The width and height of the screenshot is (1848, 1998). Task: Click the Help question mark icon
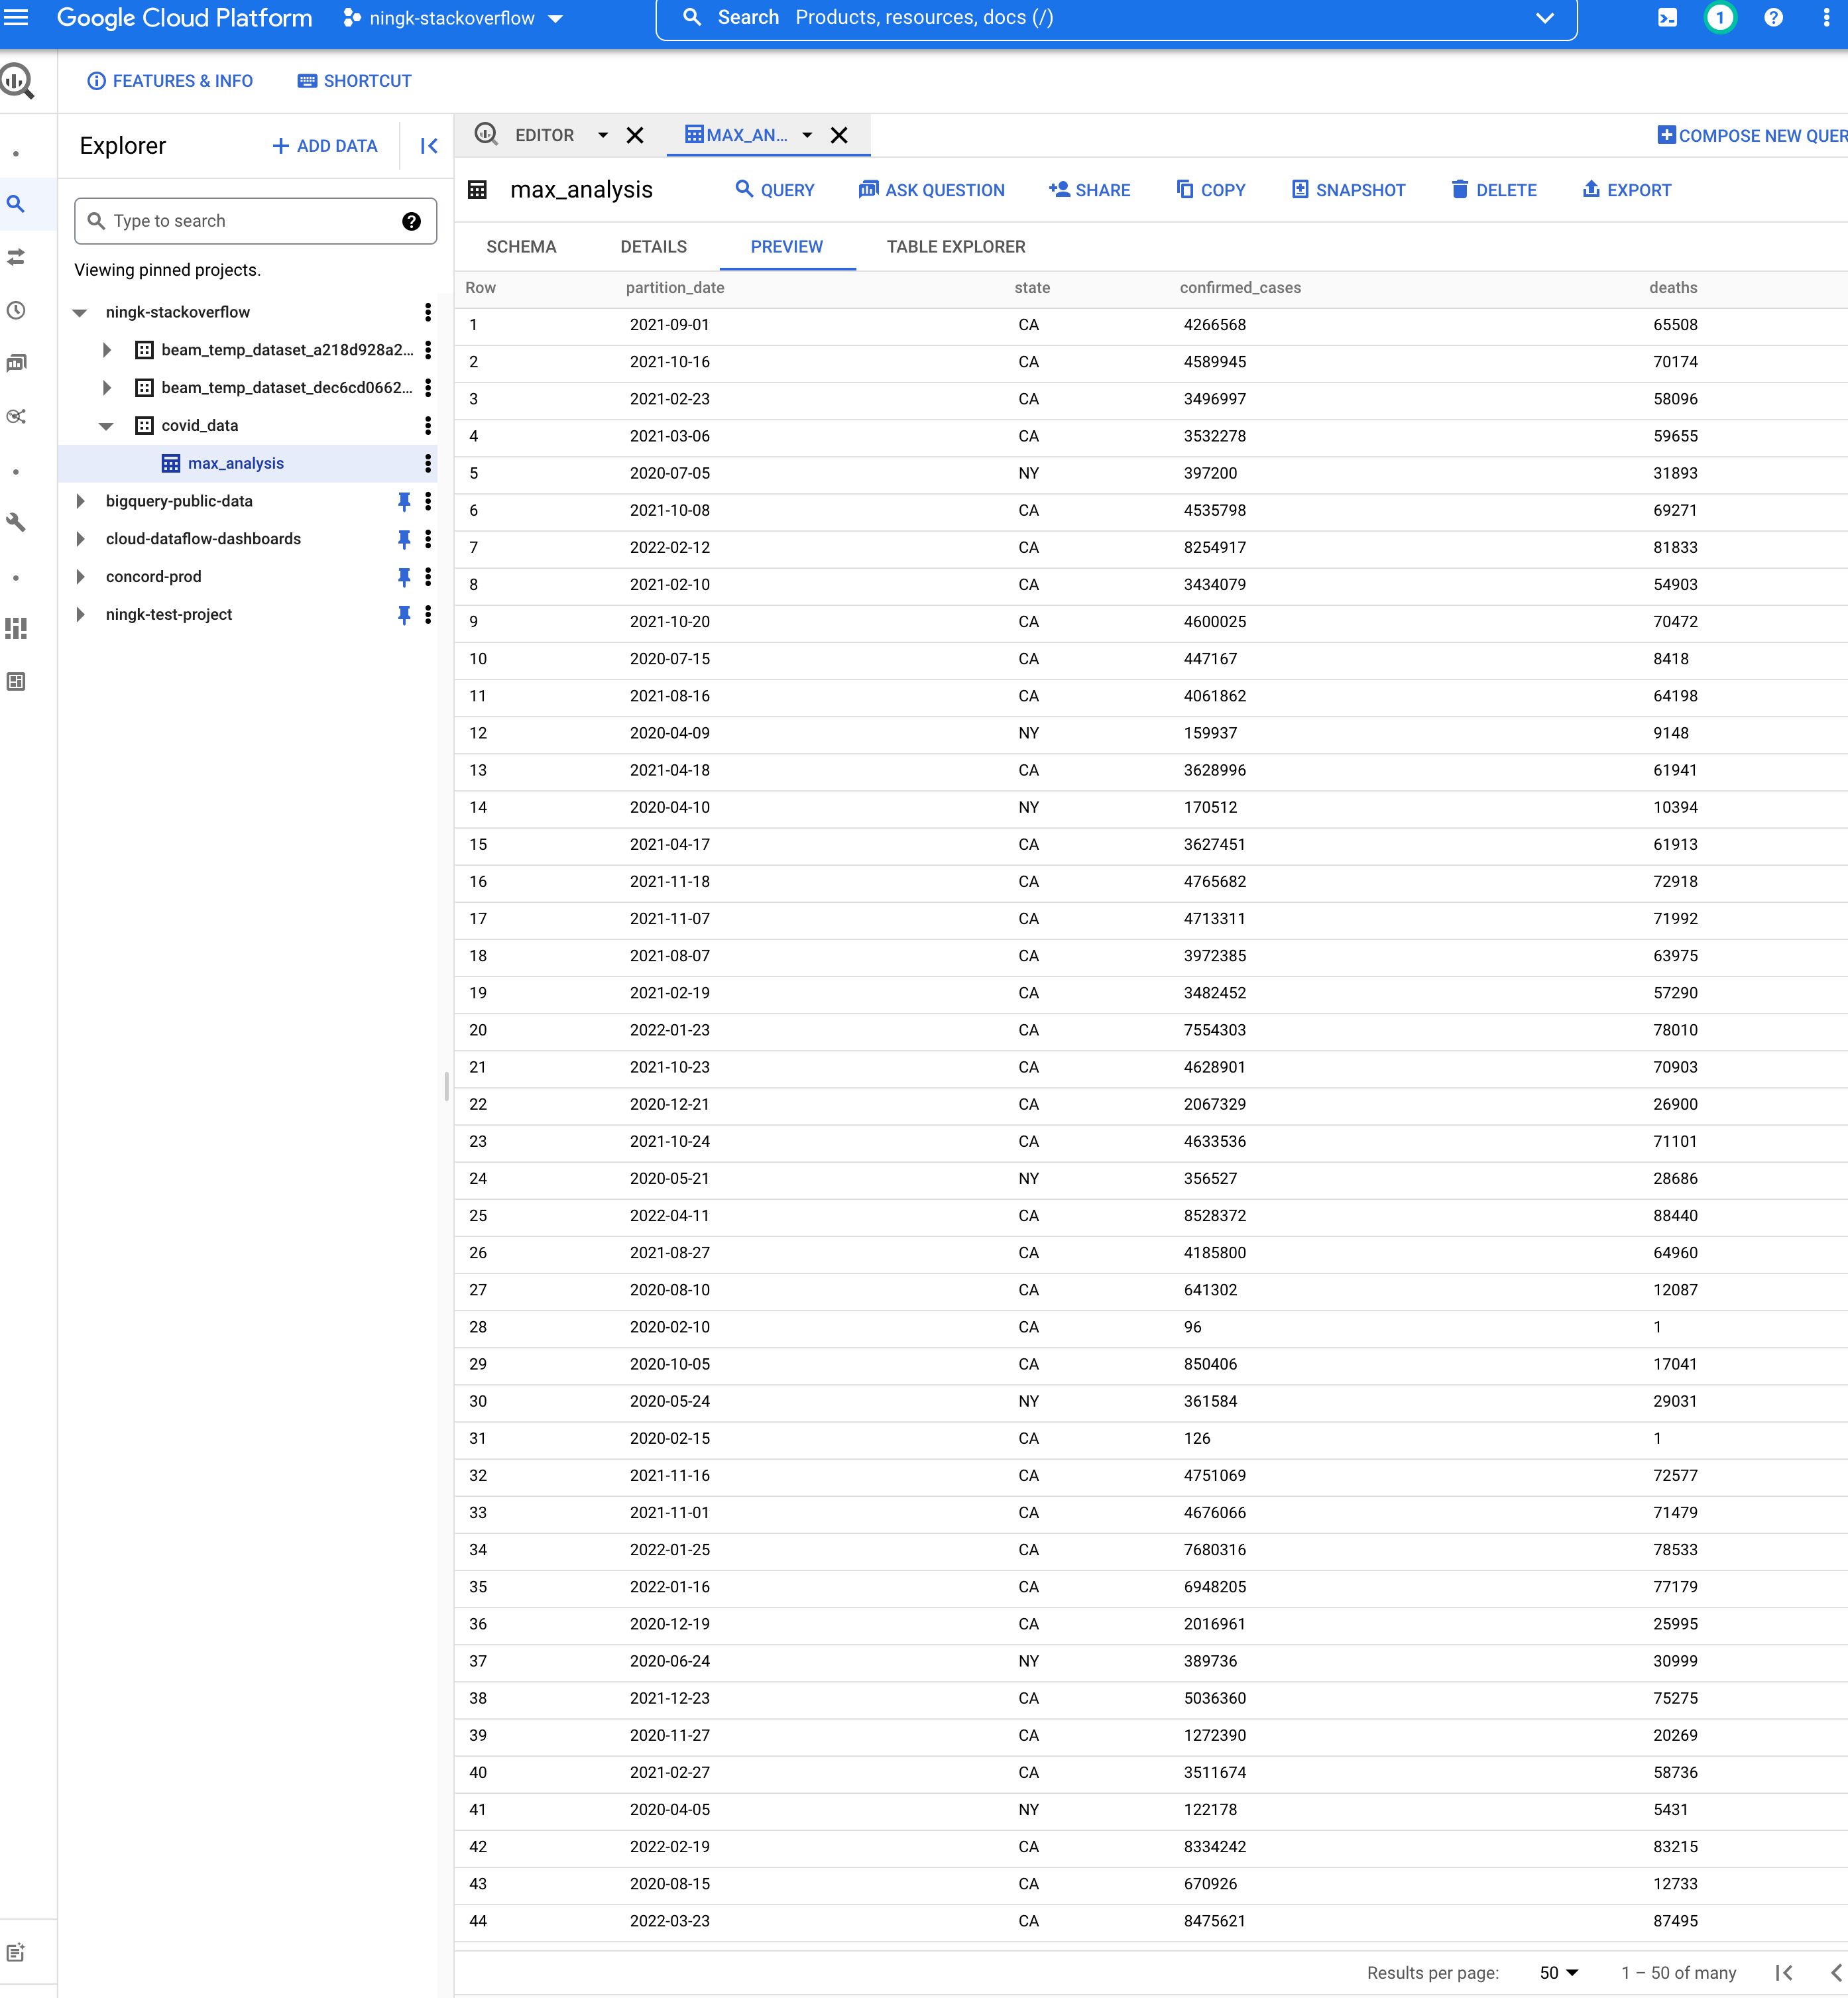[1774, 17]
